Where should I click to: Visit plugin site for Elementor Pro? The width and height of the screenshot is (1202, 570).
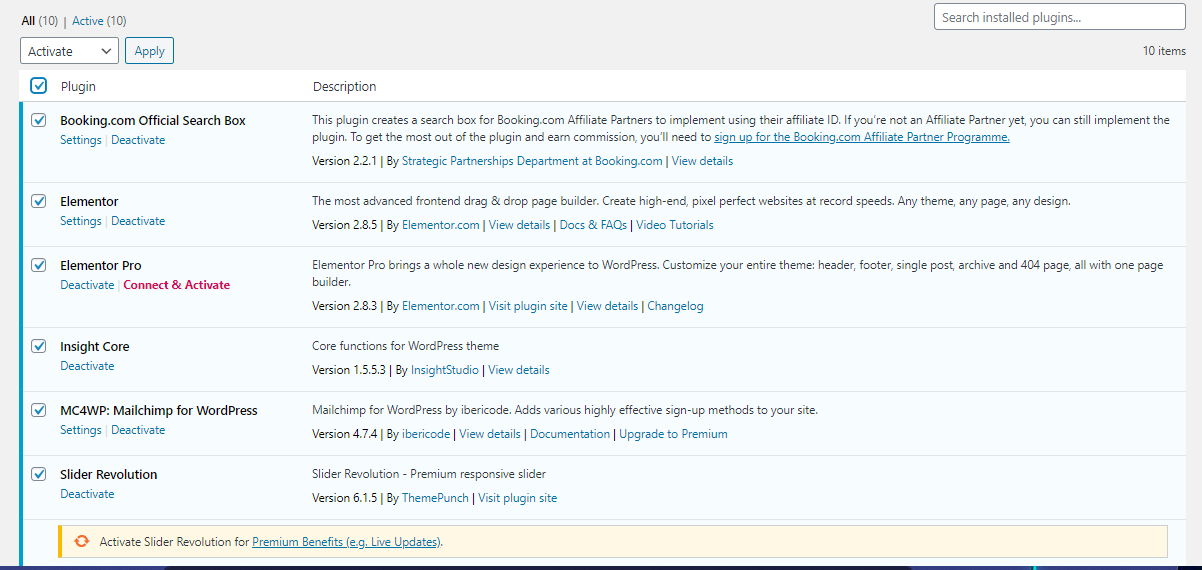(x=528, y=306)
